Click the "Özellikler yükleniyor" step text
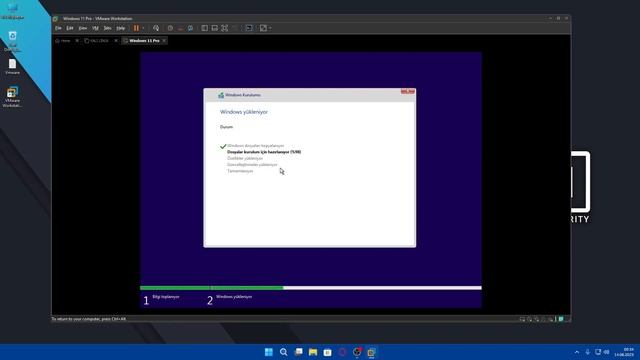The height and width of the screenshot is (360, 640). tap(245, 158)
